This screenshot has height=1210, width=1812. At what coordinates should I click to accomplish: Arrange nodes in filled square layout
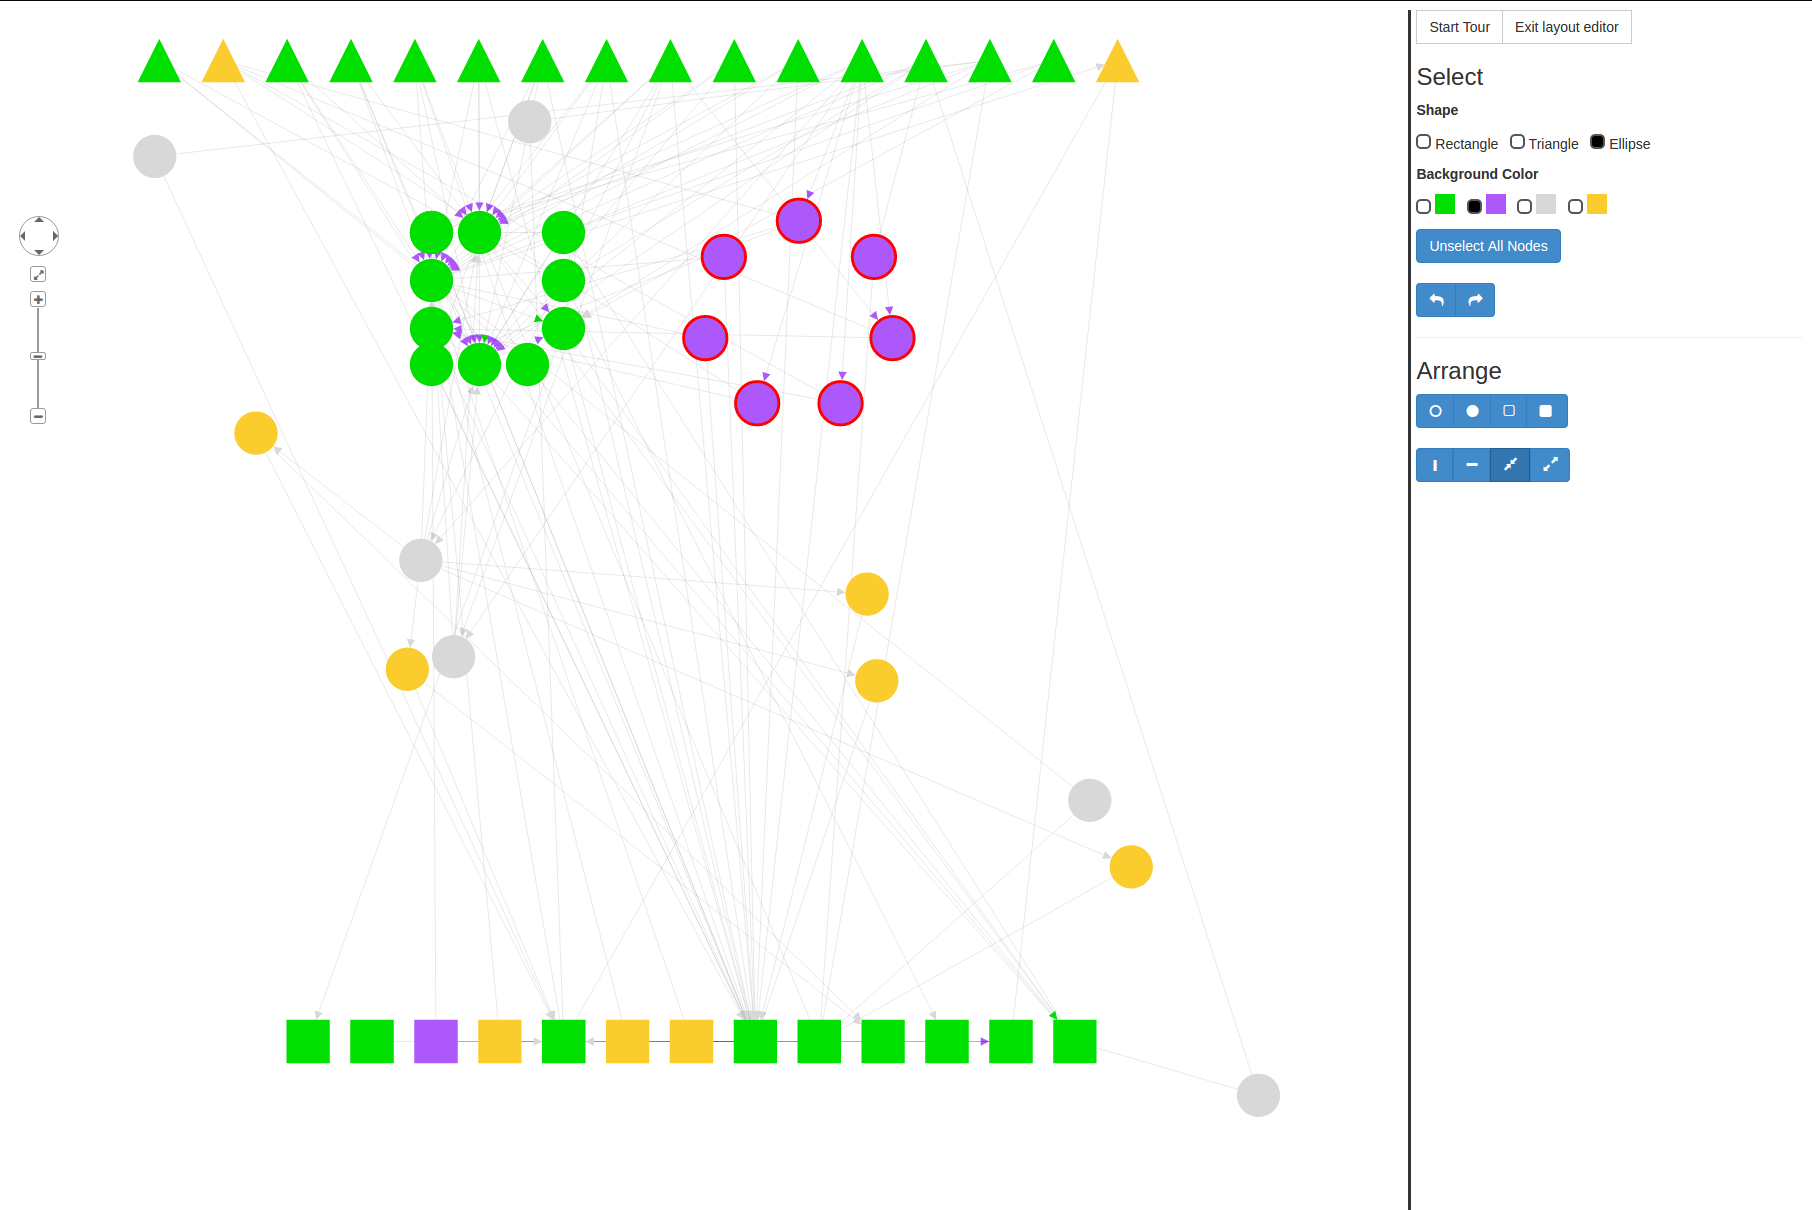click(1546, 411)
